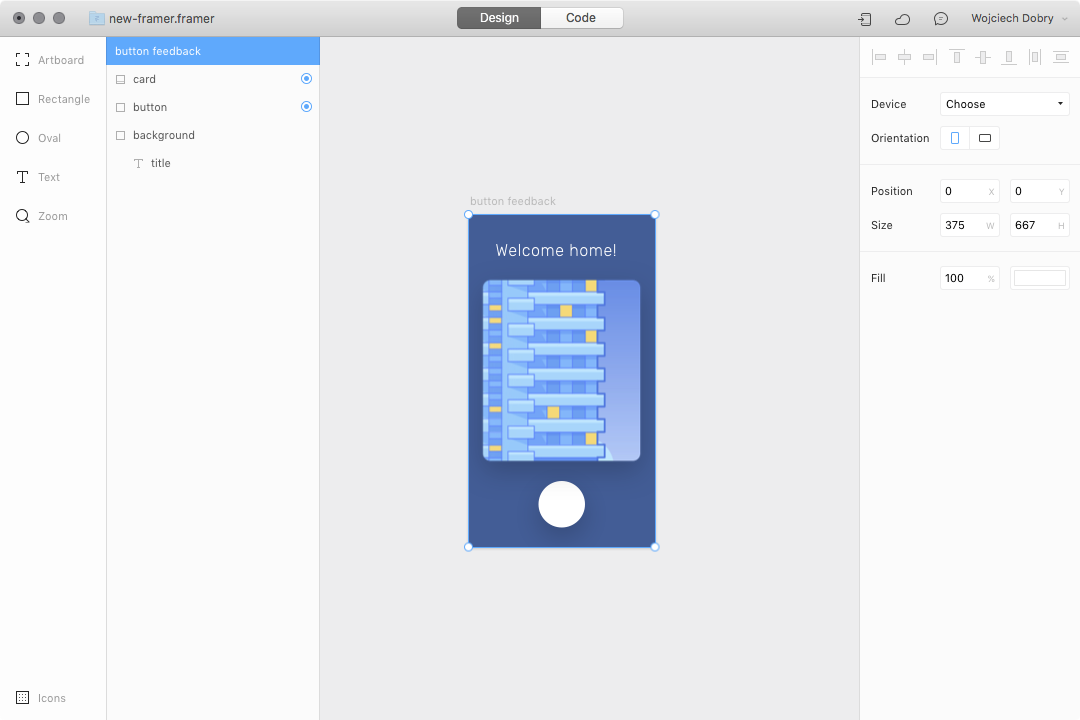
Task: Toggle target indicator on the button layer
Action: click(307, 107)
